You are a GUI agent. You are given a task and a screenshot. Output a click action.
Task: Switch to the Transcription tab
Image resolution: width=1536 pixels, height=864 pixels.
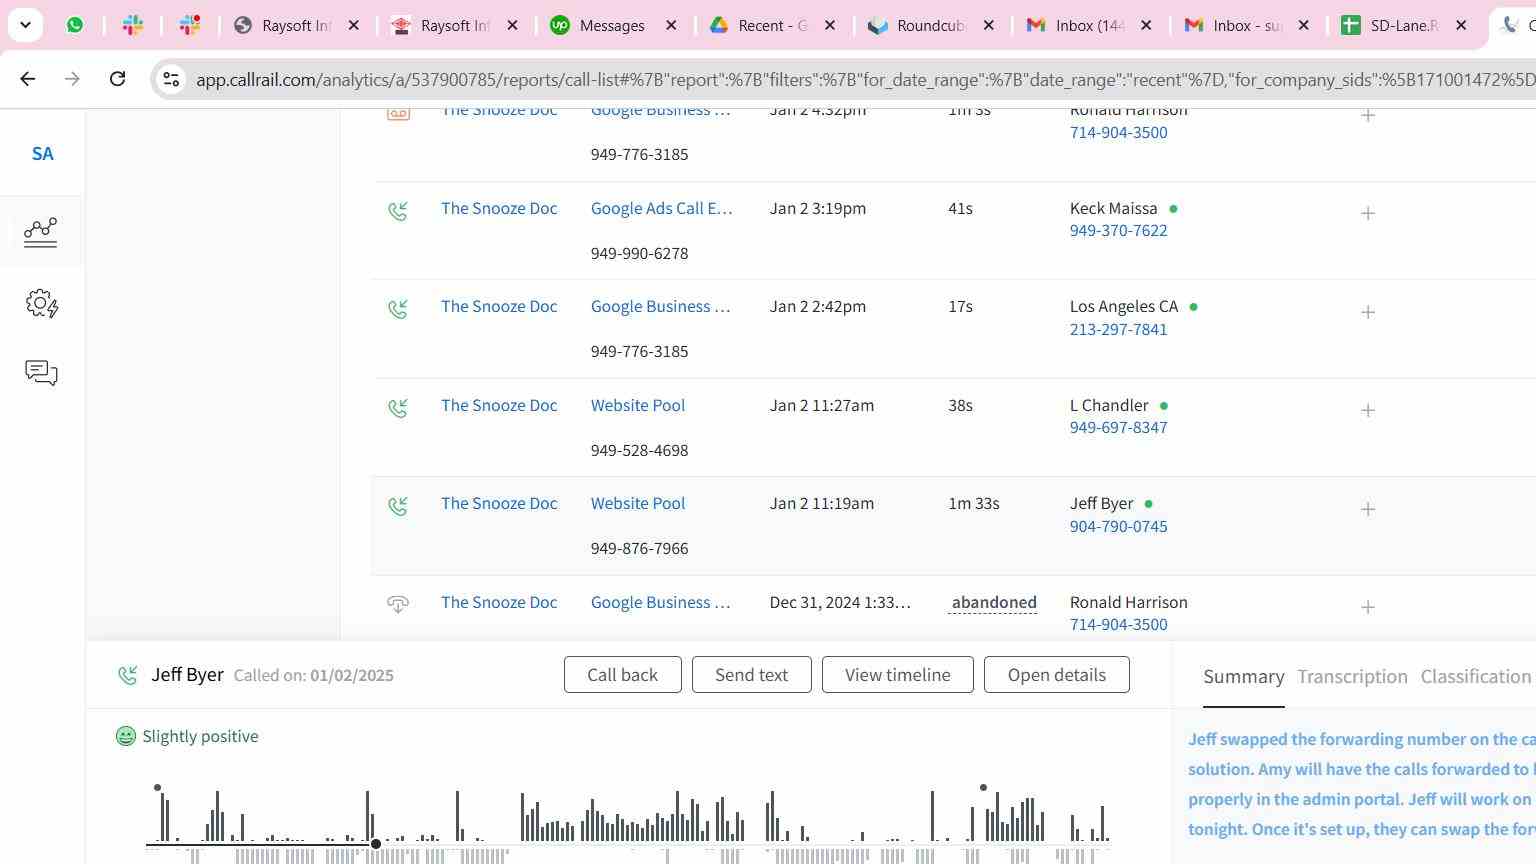click(1352, 677)
